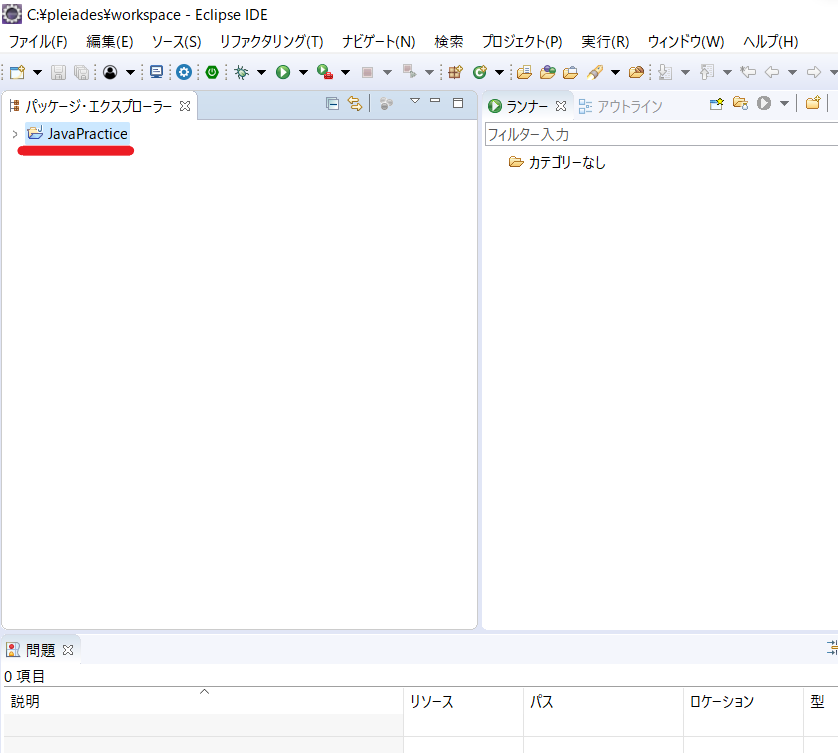This screenshot has width=838, height=753.
Task: Click the Search flashlight icon
Action: coord(595,72)
